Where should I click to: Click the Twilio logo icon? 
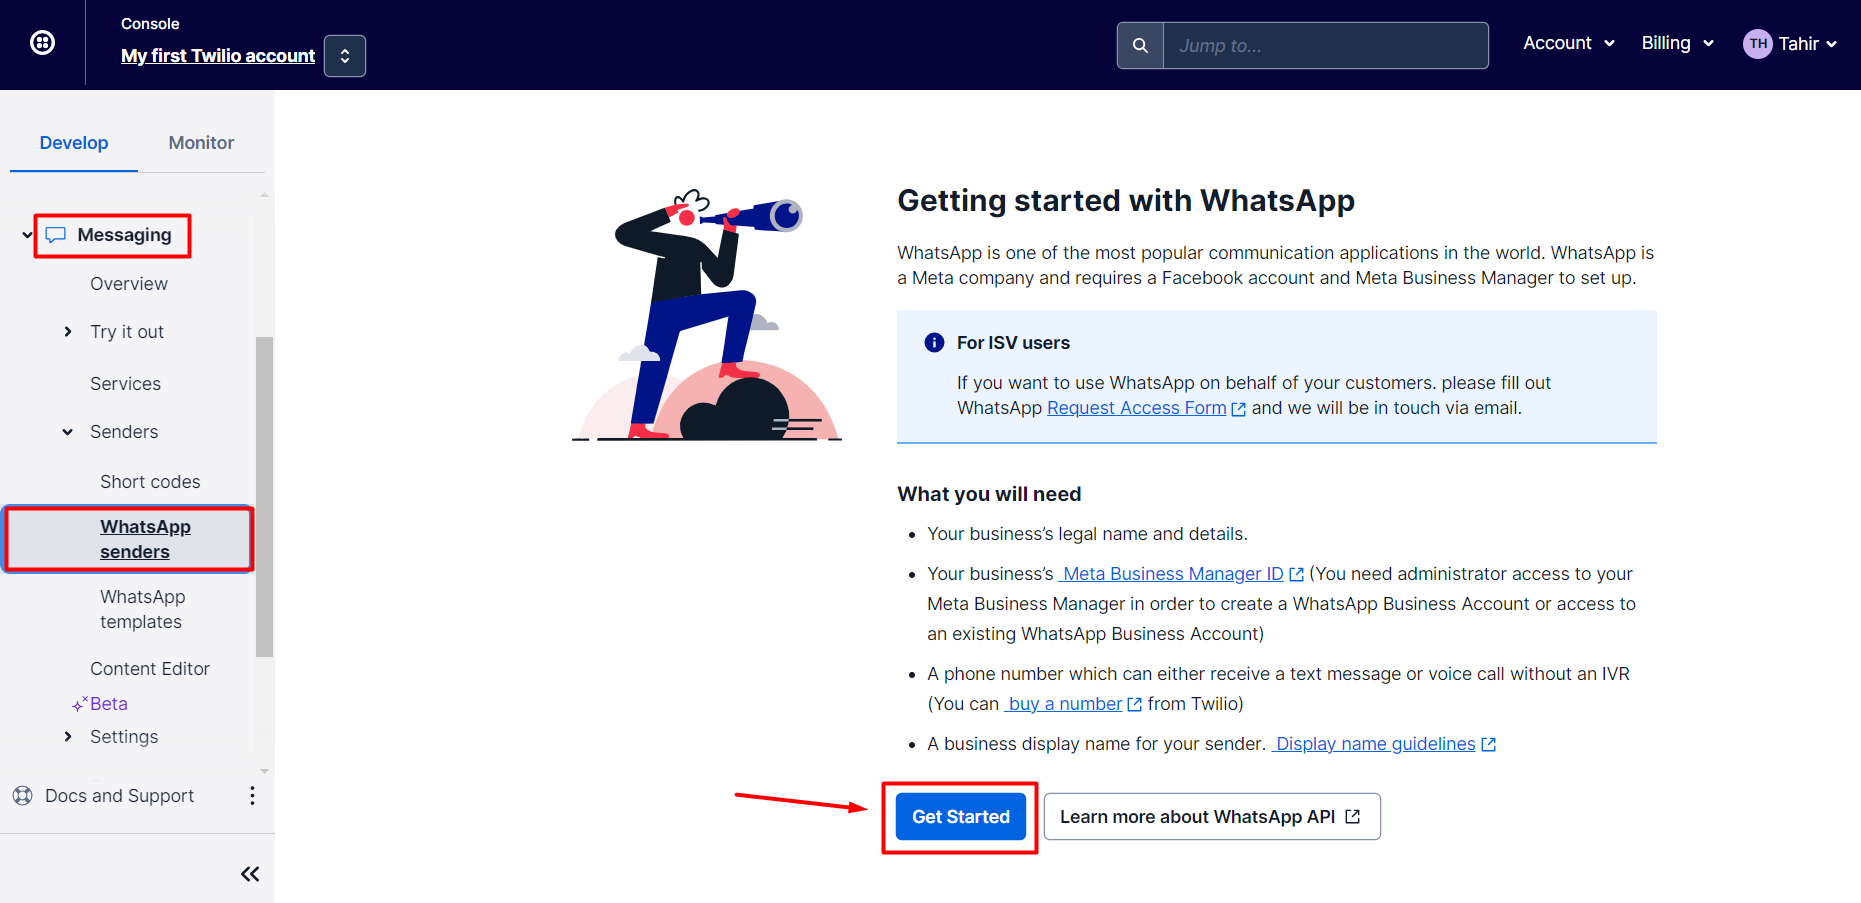42,43
